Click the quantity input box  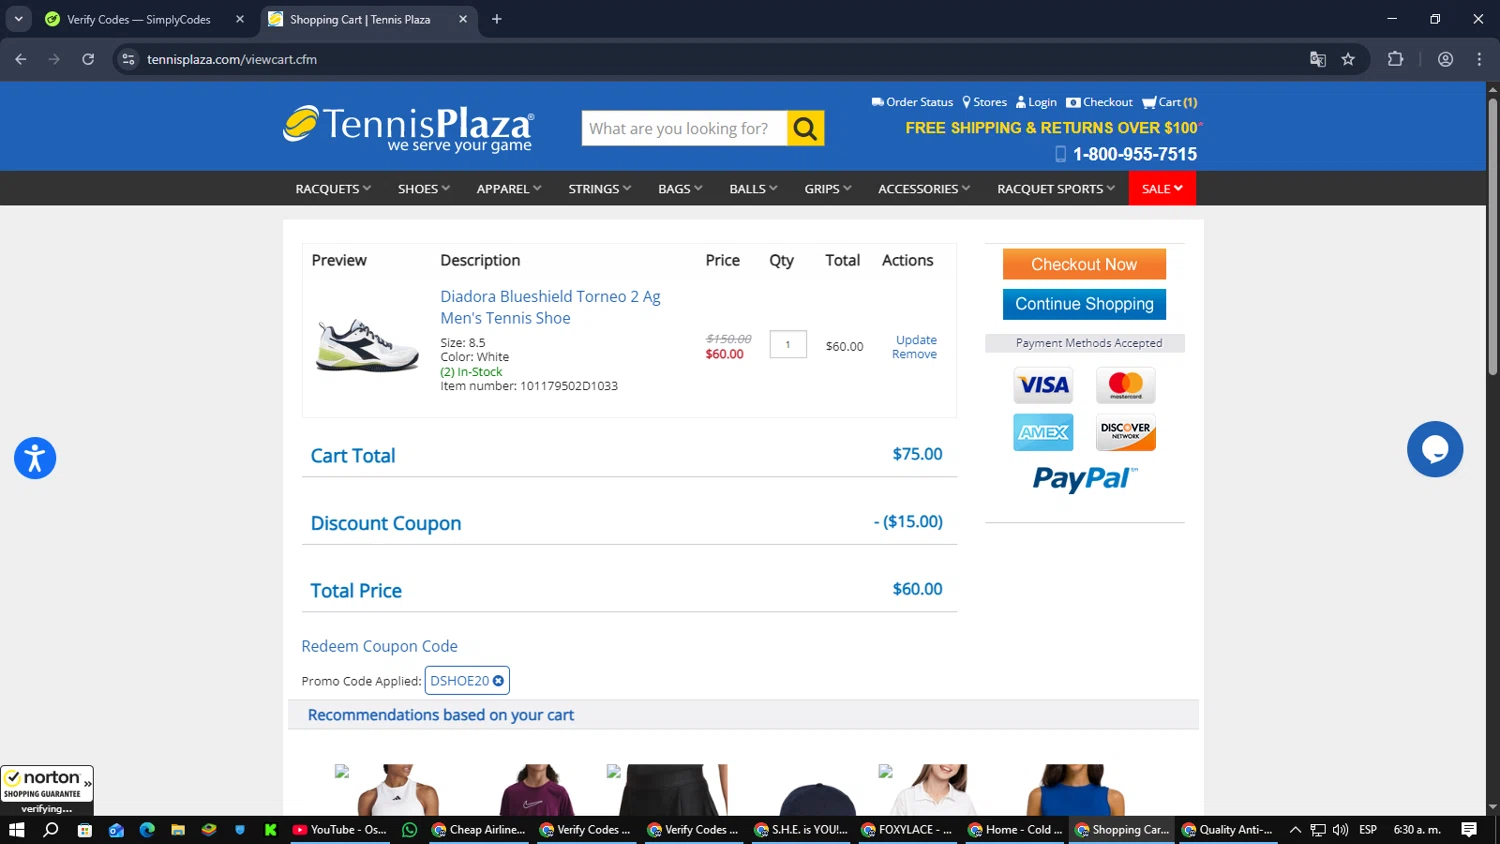click(x=788, y=344)
